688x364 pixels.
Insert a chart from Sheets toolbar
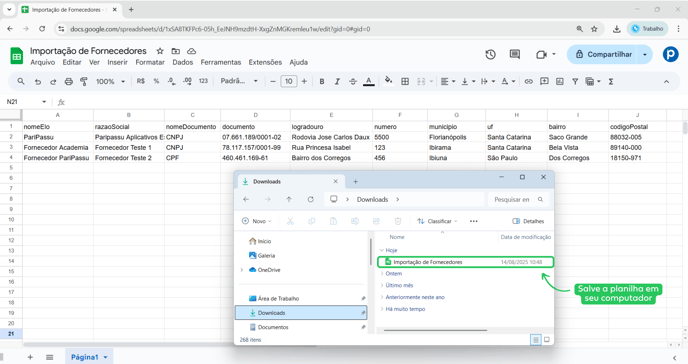pos(559,82)
